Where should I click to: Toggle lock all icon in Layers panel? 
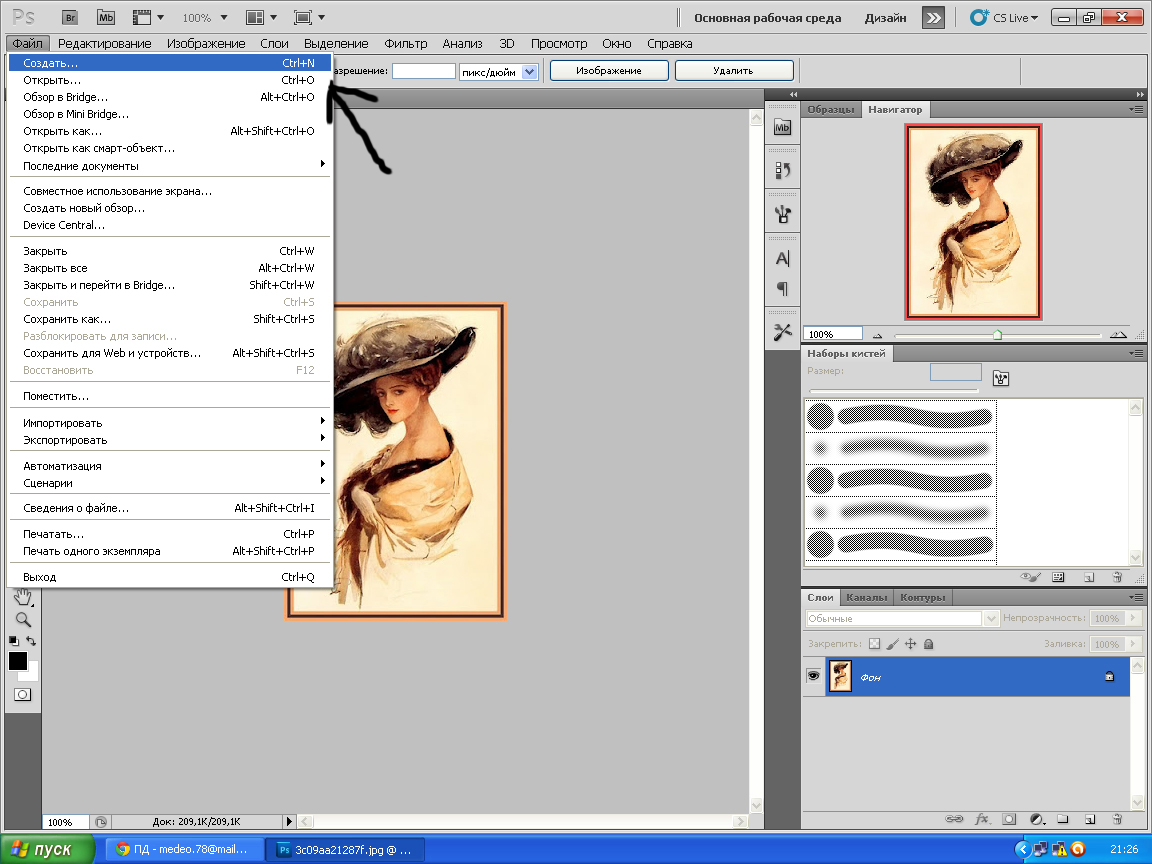click(x=928, y=645)
